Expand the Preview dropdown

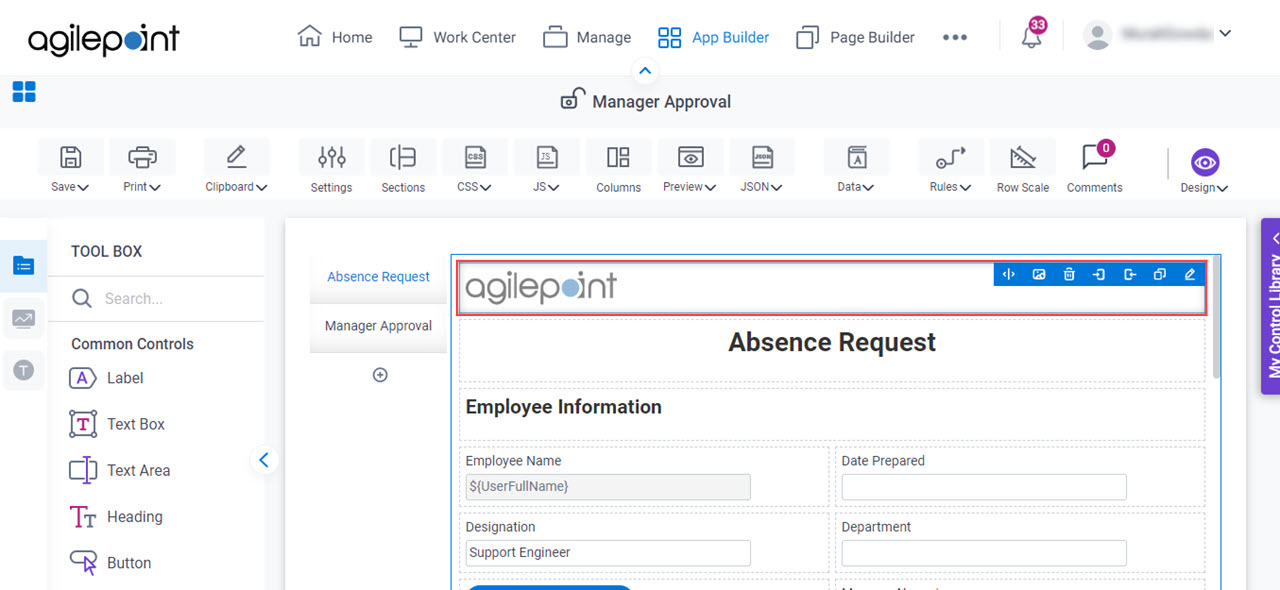click(x=710, y=187)
